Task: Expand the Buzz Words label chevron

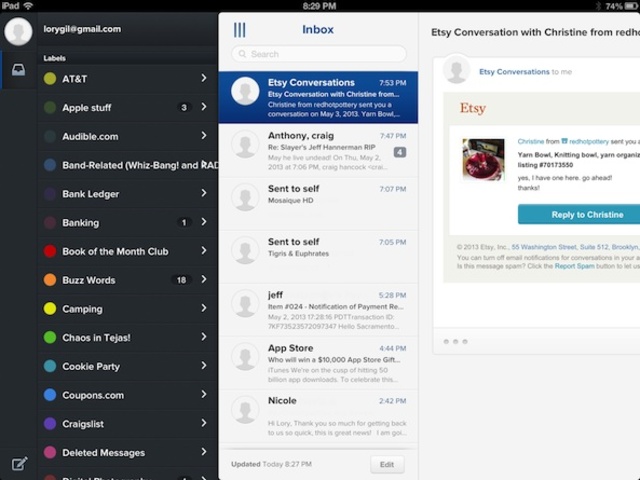Action: (x=204, y=279)
